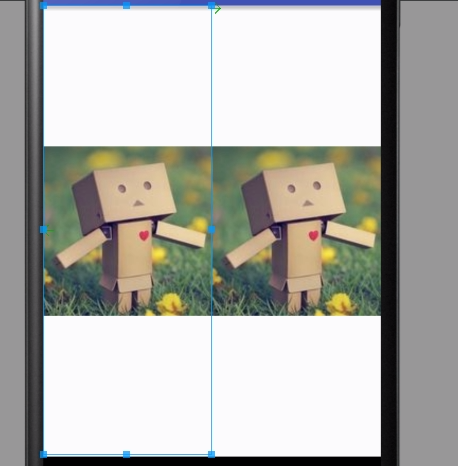Click empty white area above right image
458x466 pixels.
click(x=297, y=77)
